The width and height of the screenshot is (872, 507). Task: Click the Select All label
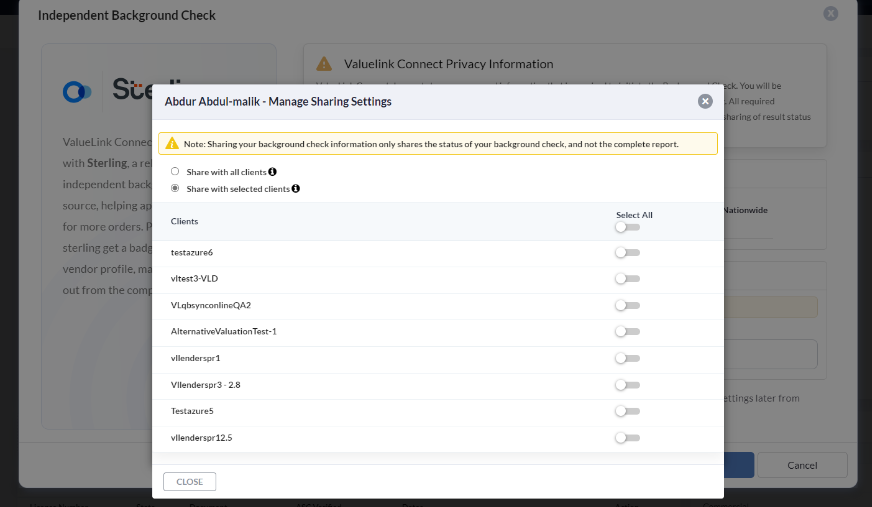(x=634, y=215)
